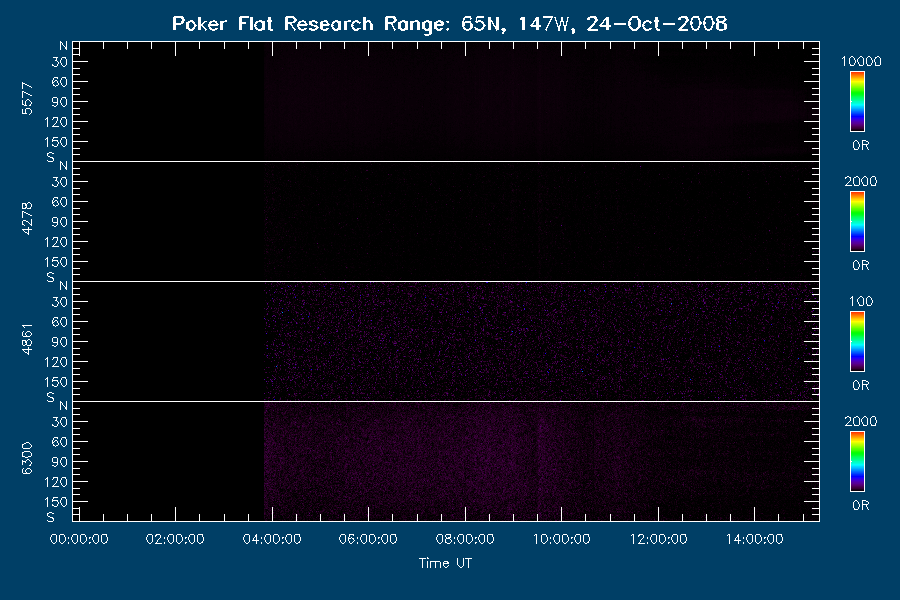
Task: Click the 0R label below the 4278 color bar
Action: (860, 265)
